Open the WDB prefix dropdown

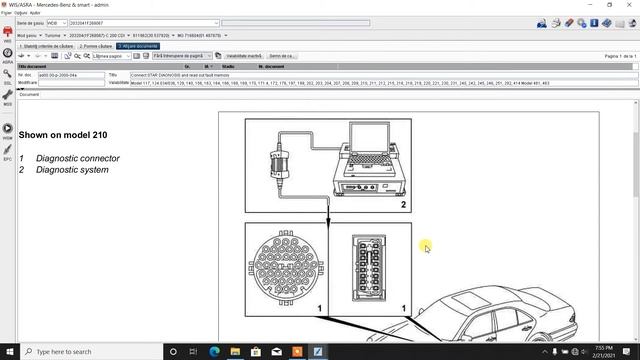pos(64,23)
